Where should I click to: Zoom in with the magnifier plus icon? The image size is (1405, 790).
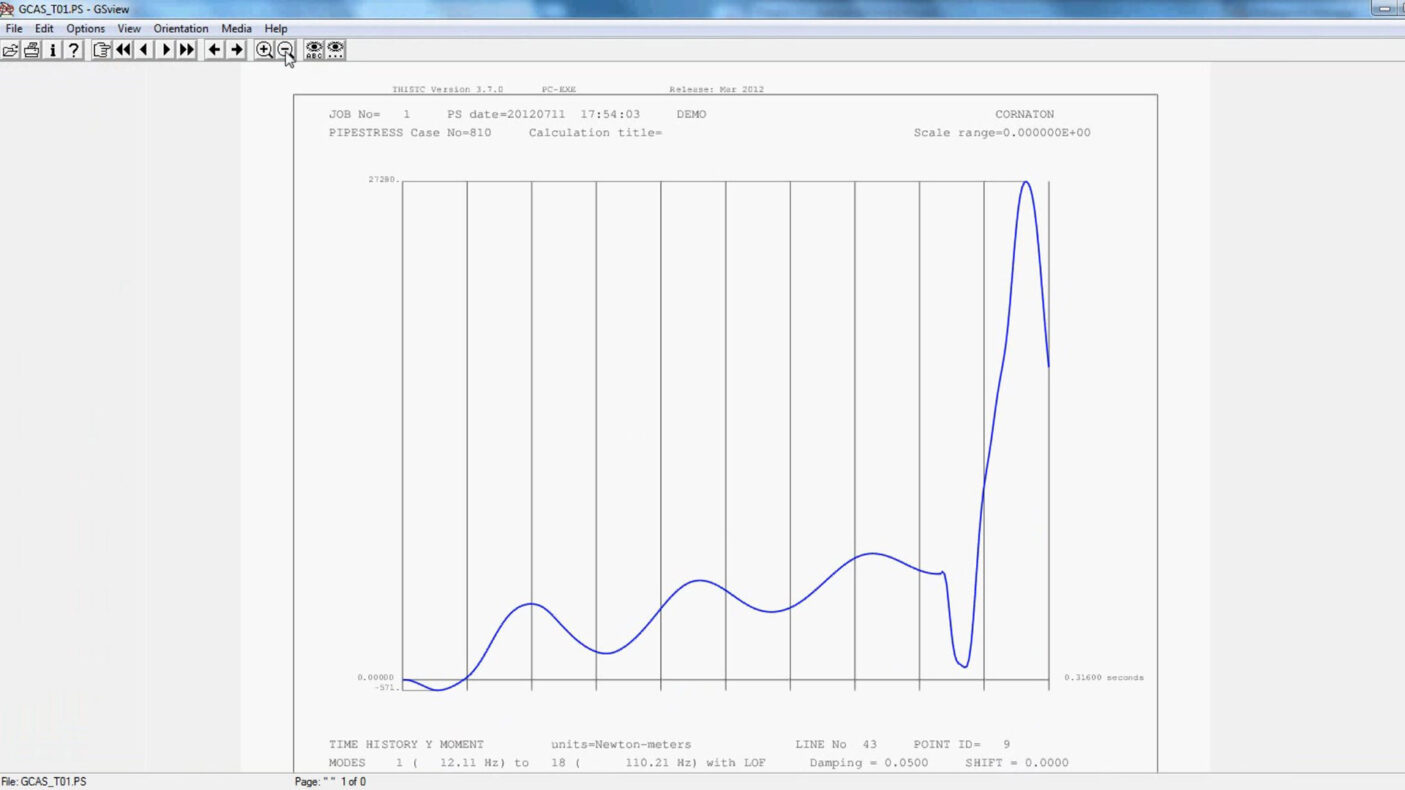[264, 50]
